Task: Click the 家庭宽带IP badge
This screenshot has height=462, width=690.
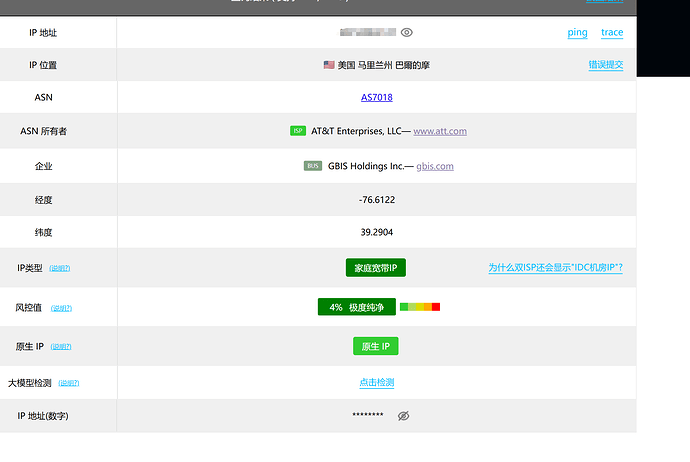Action: [376, 268]
